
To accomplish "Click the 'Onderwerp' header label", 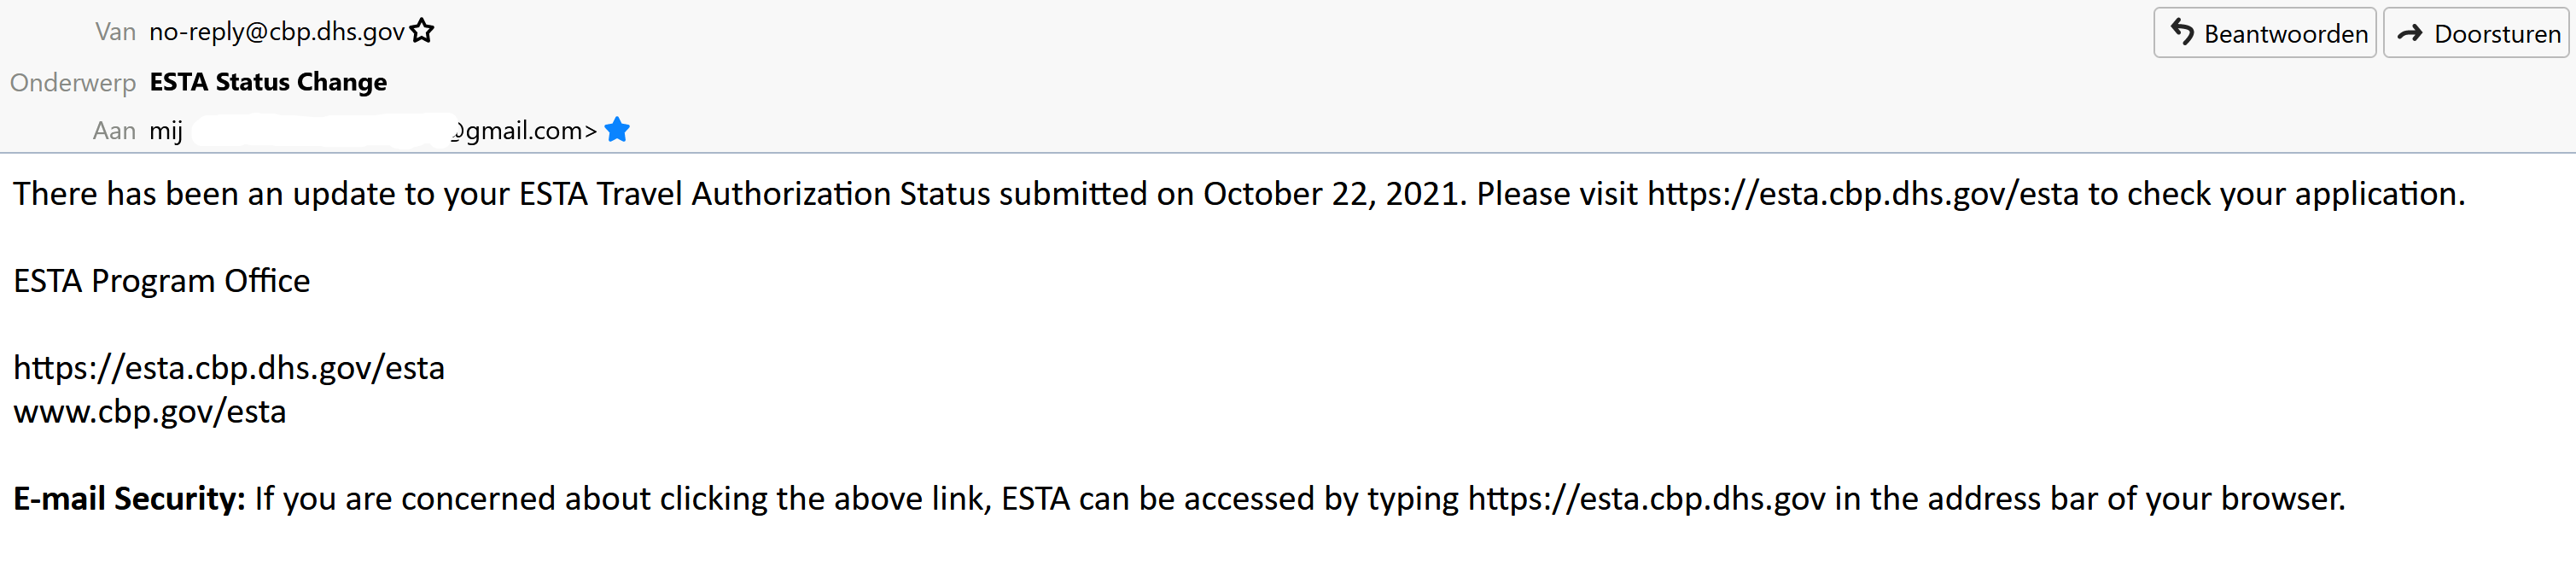I will coord(73,82).
